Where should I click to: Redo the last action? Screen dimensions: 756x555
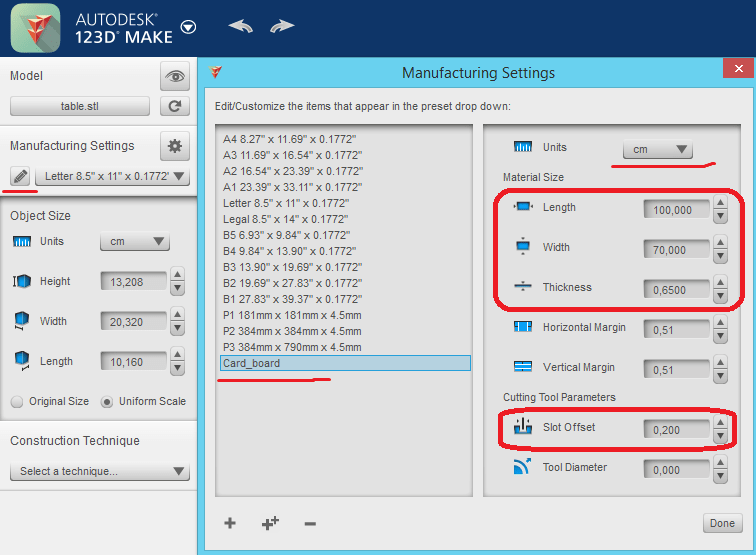pyautogui.click(x=282, y=26)
